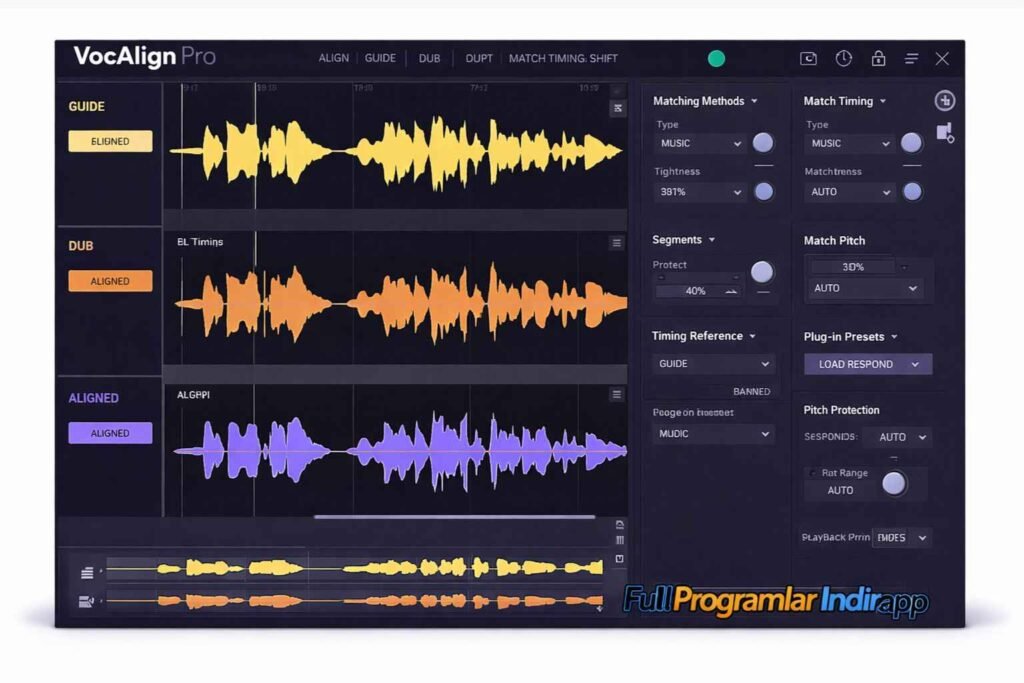Click the lock icon in the title bar
This screenshot has width=1024, height=683.
pyautogui.click(x=878, y=58)
